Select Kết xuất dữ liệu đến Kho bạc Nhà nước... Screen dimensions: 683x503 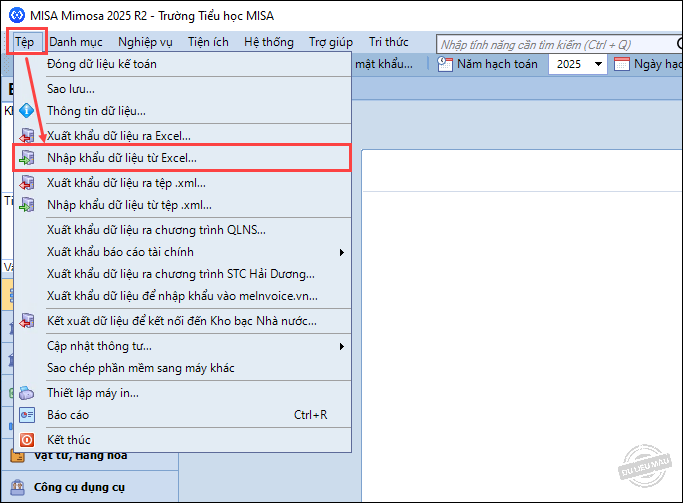[x=182, y=321]
